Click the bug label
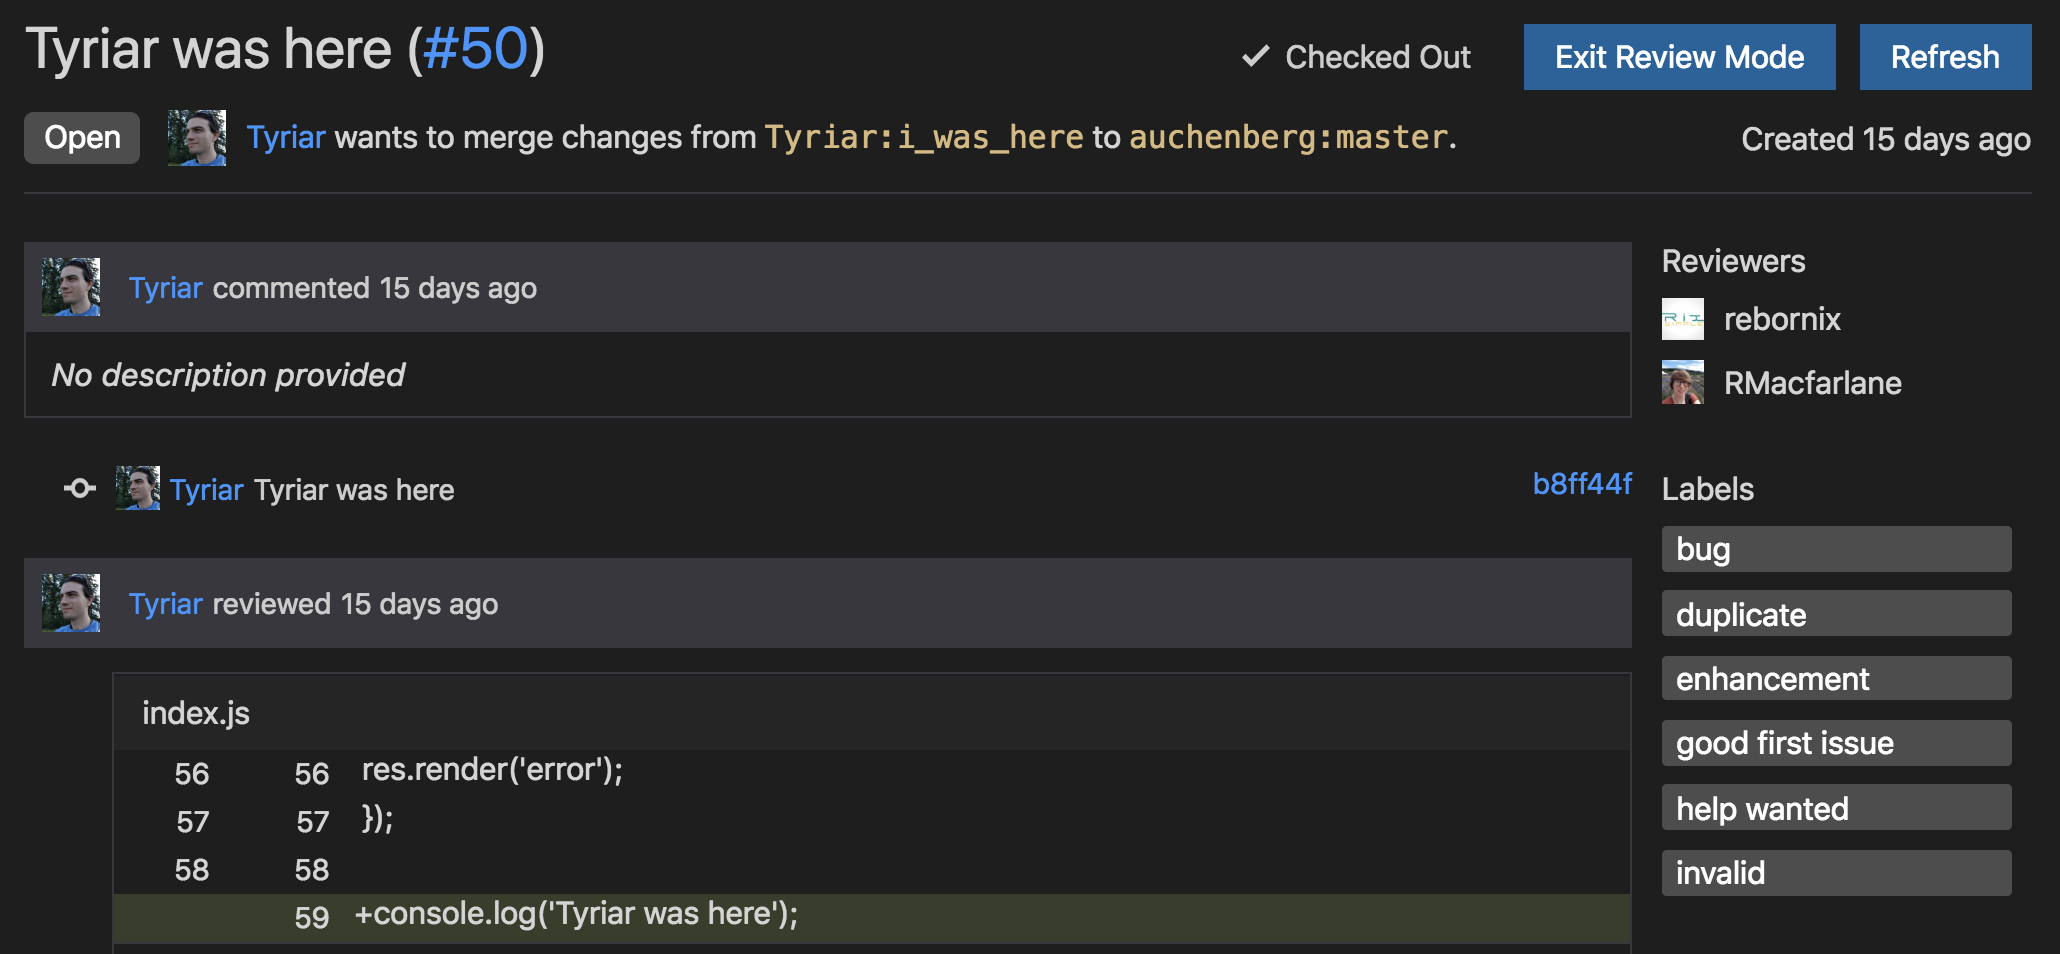2060x954 pixels. (1837, 549)
